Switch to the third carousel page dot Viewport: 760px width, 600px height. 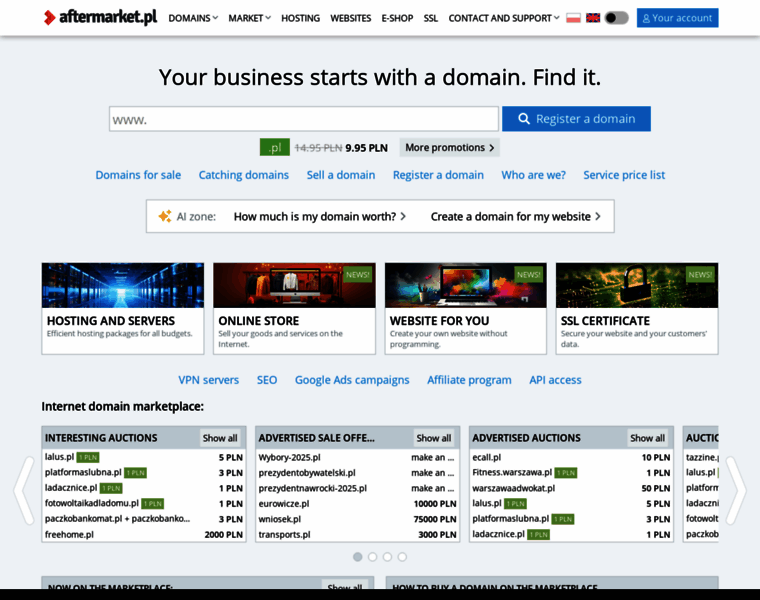(x=387, y=556)
